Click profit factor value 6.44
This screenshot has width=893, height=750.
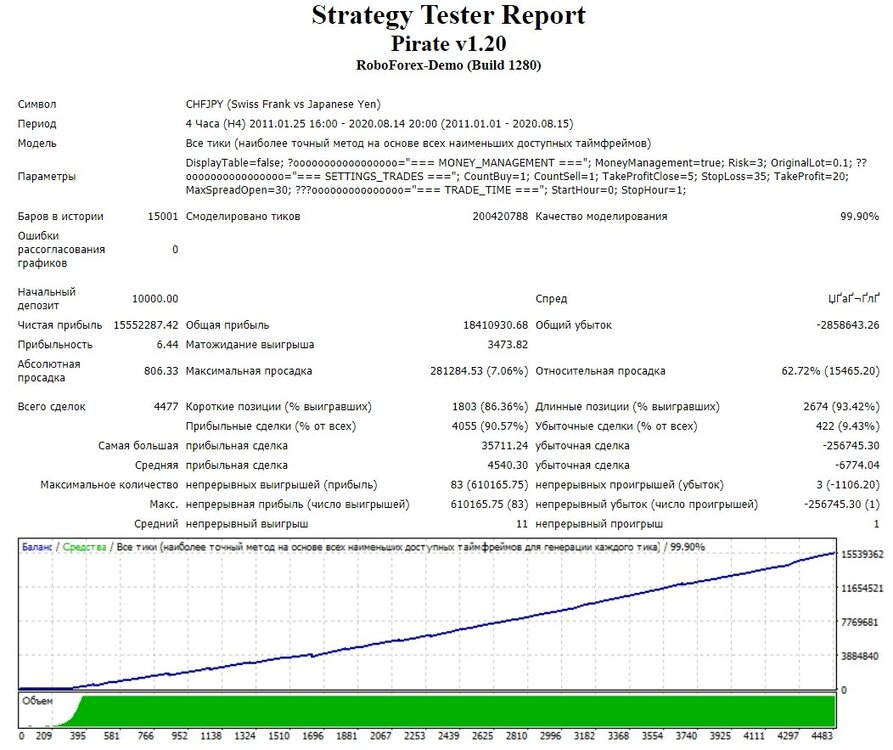tap(167, 345)
